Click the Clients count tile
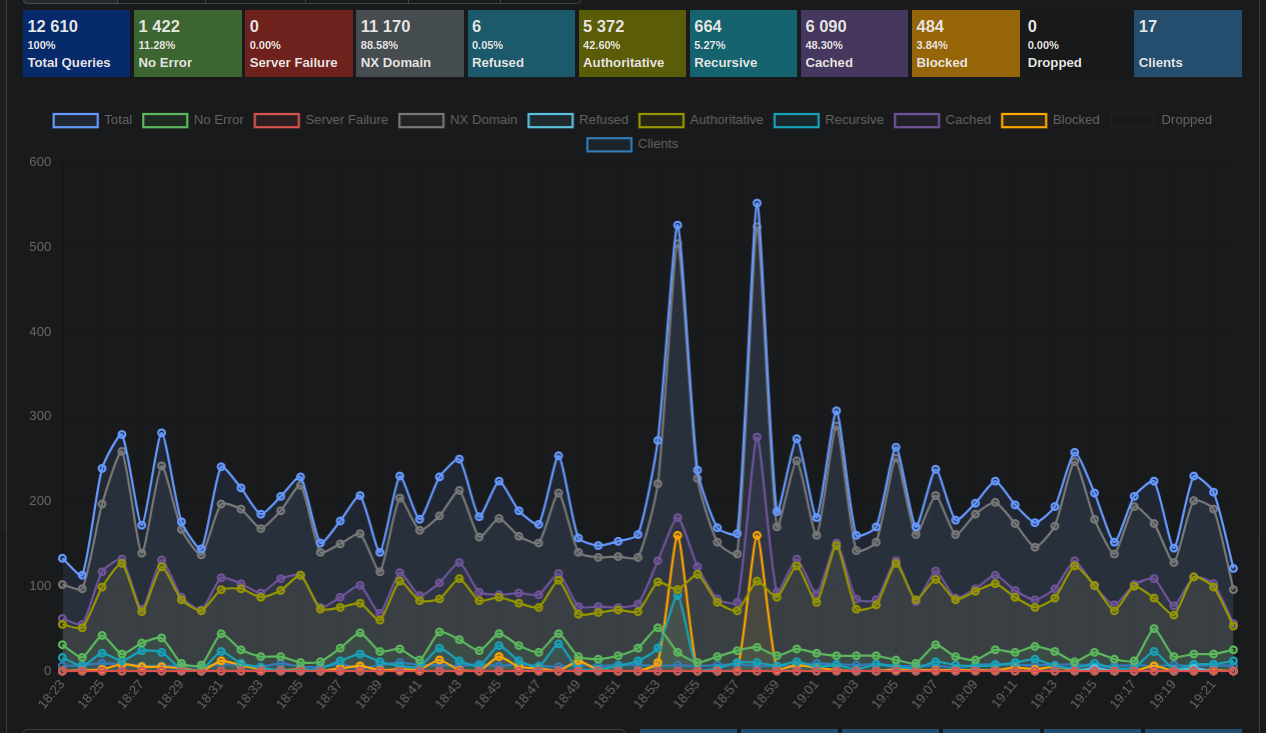 click(x=1187, y=44)
